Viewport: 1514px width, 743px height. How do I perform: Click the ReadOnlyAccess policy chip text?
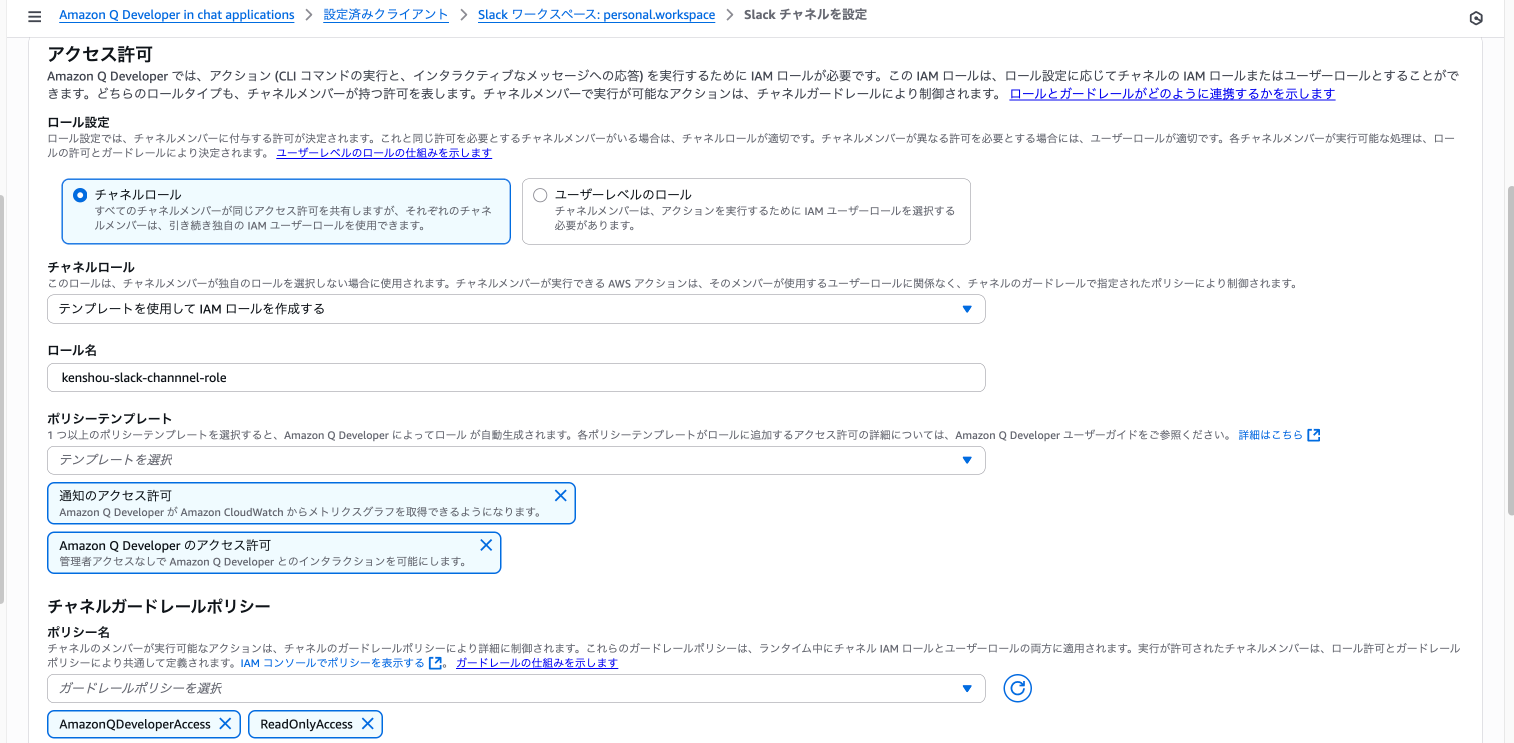click(x=306, y=724)
